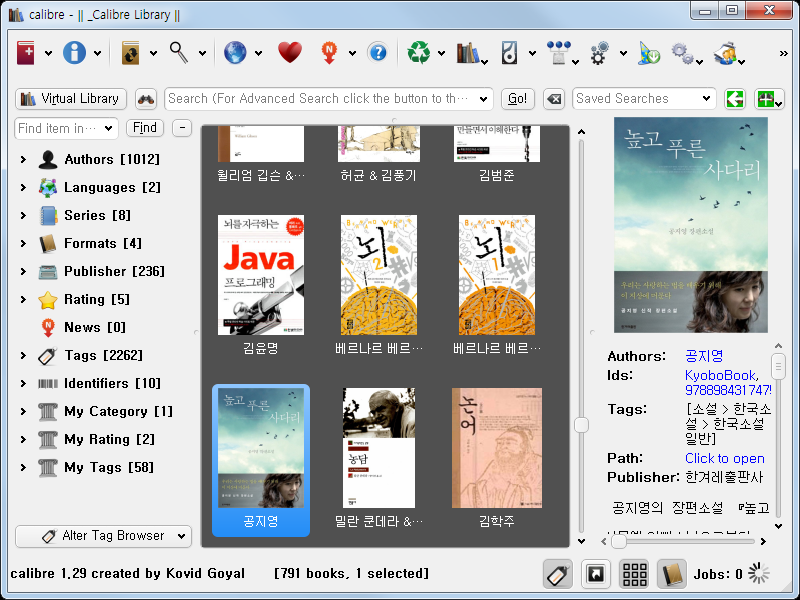The height and width of the screenshot is (600, 800).
Task: Select the Java programming book cover
Action: [x=261, y=274]
